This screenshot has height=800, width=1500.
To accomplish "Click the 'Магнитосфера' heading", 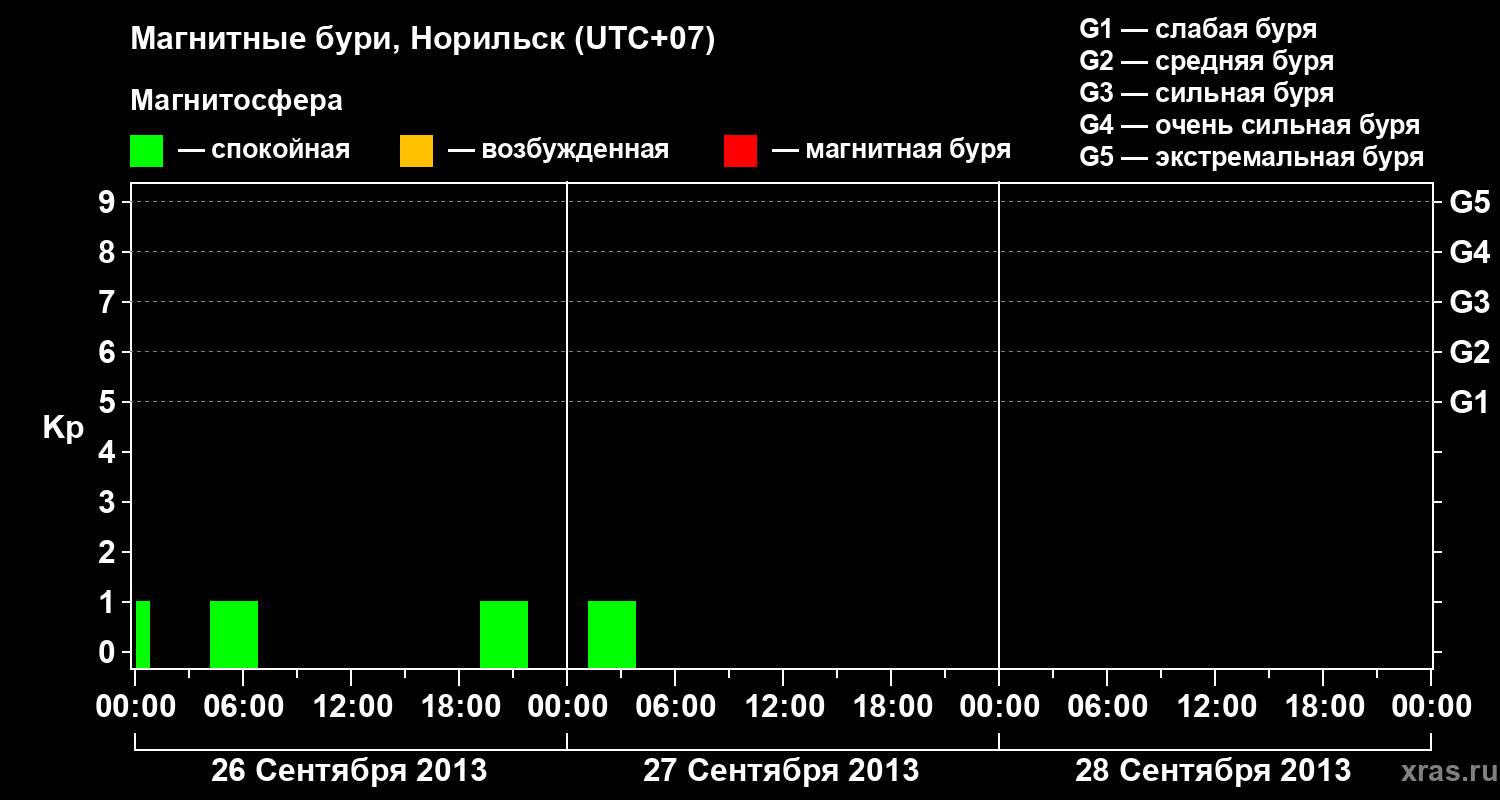I will (236, 101).
